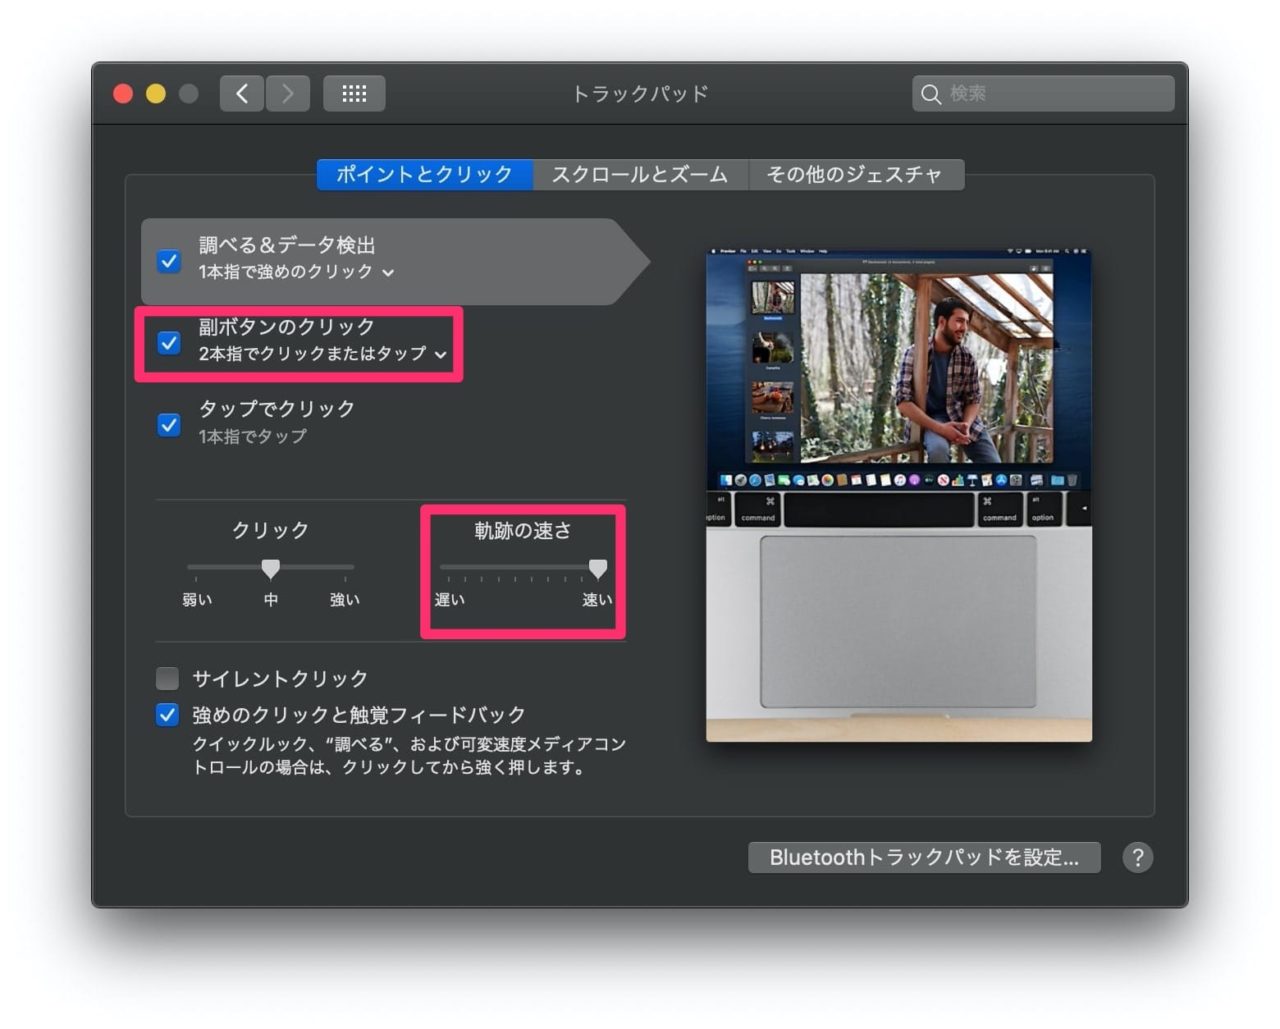Select the ポイントとクリック tab
The height and width of the screenshot is (1029, 1280).
point(424,174)
